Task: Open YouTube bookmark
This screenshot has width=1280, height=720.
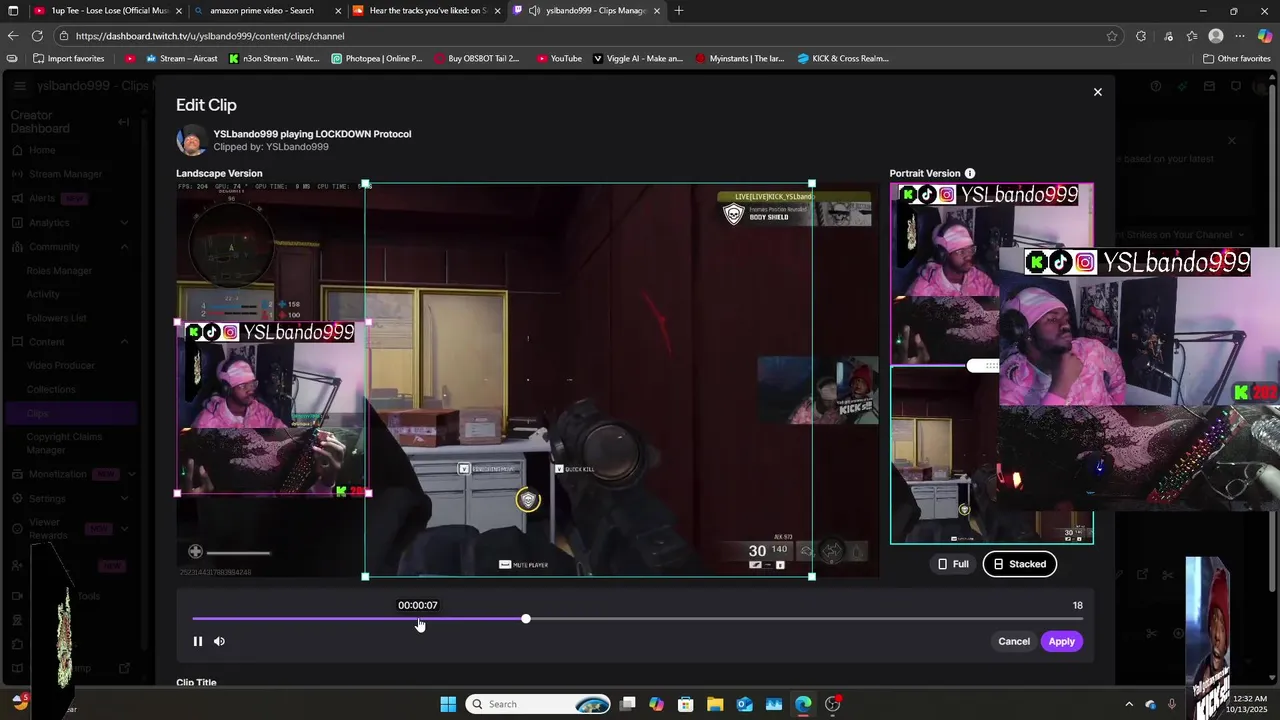Action: point(559,59)
